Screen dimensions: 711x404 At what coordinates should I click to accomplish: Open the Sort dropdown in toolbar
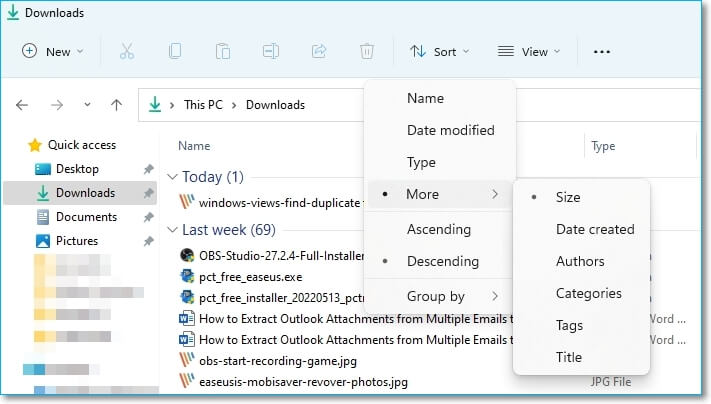click(438, 52)
